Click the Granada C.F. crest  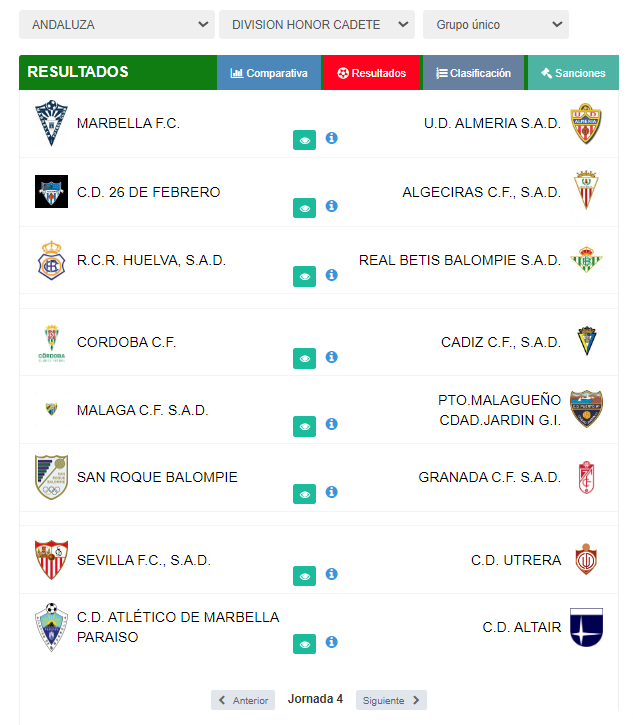586,478
